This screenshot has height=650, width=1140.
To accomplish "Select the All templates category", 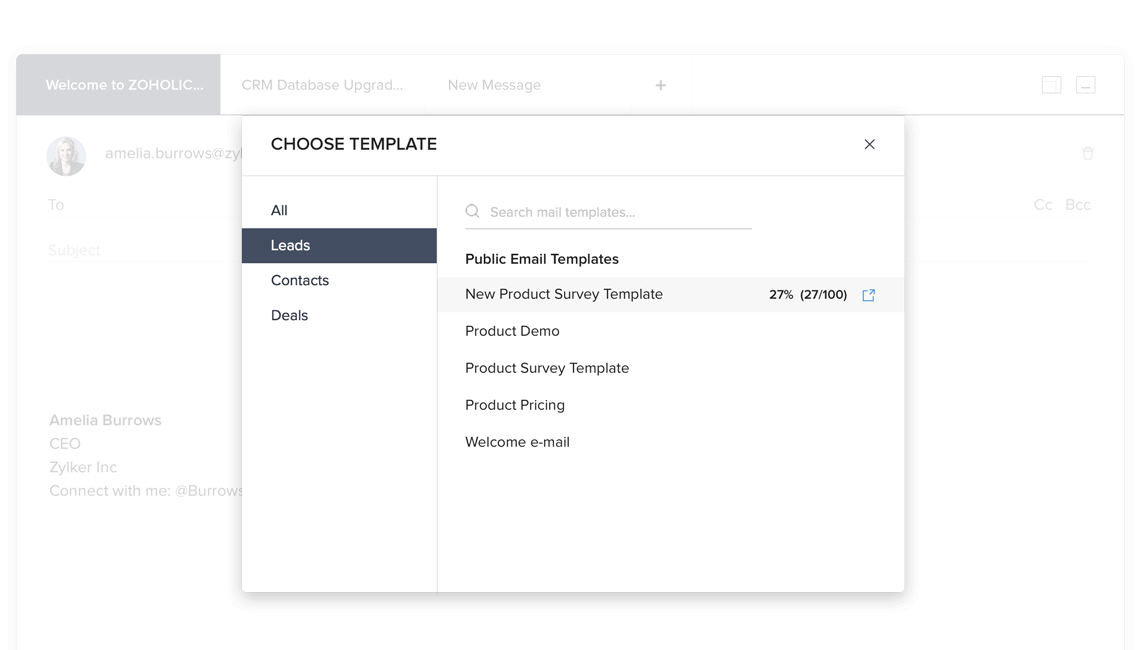I will [x=279, y=210].
